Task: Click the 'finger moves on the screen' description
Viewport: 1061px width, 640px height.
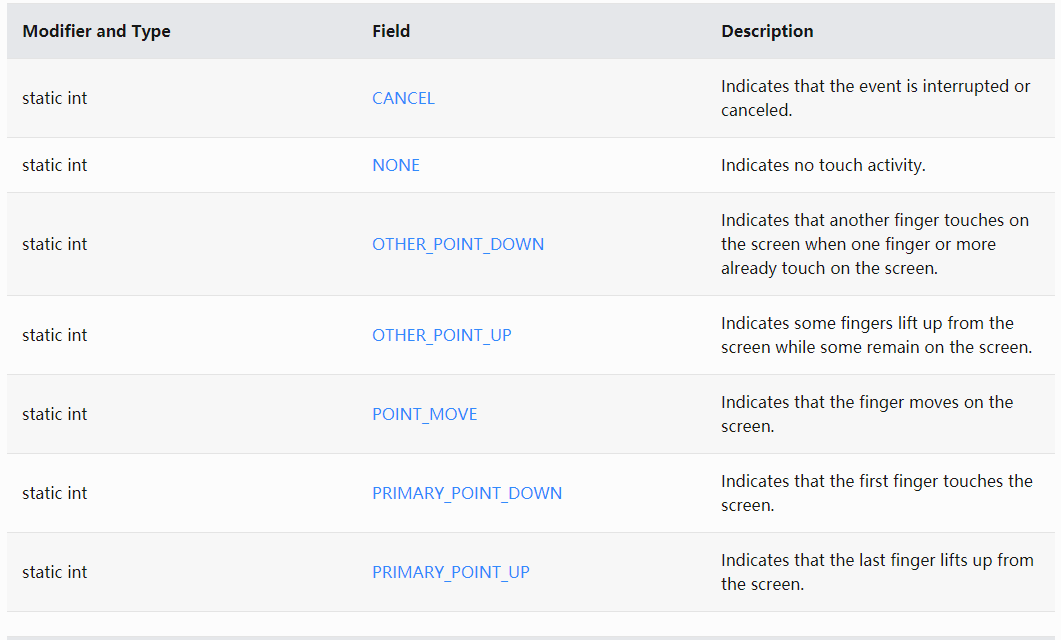Action: (x=867, y=414)
